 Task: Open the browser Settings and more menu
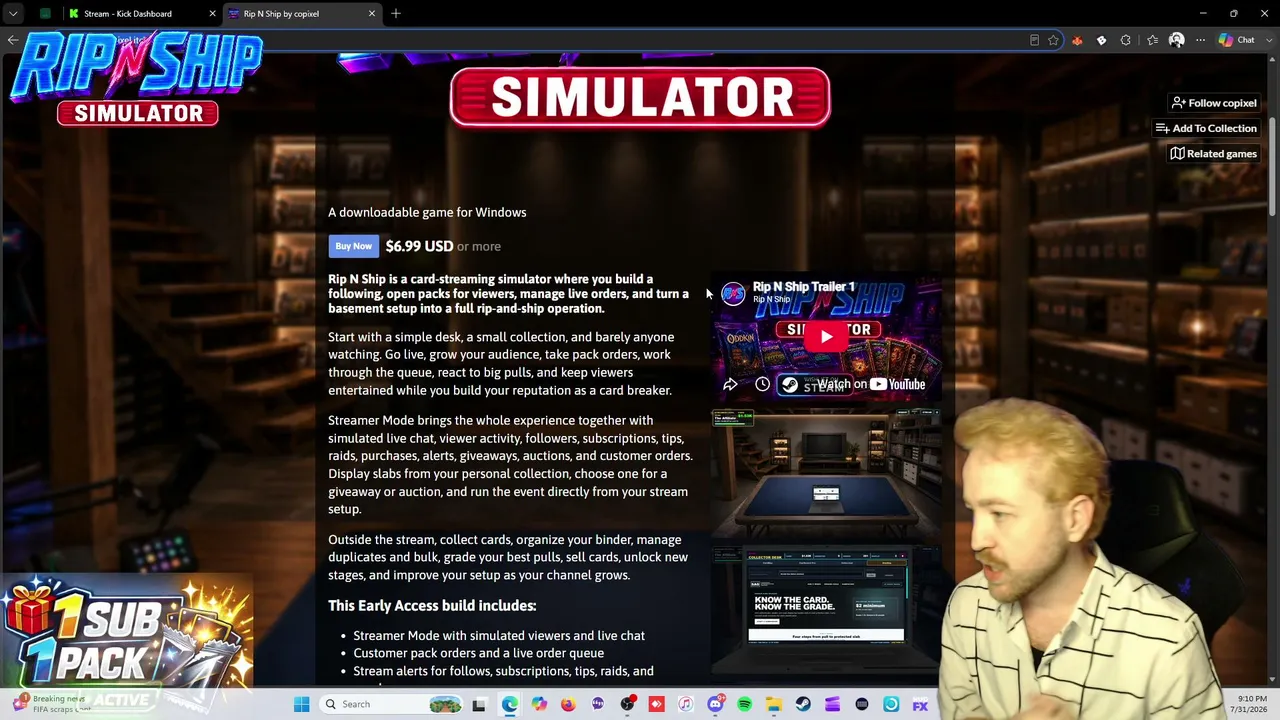point(1200,40)
